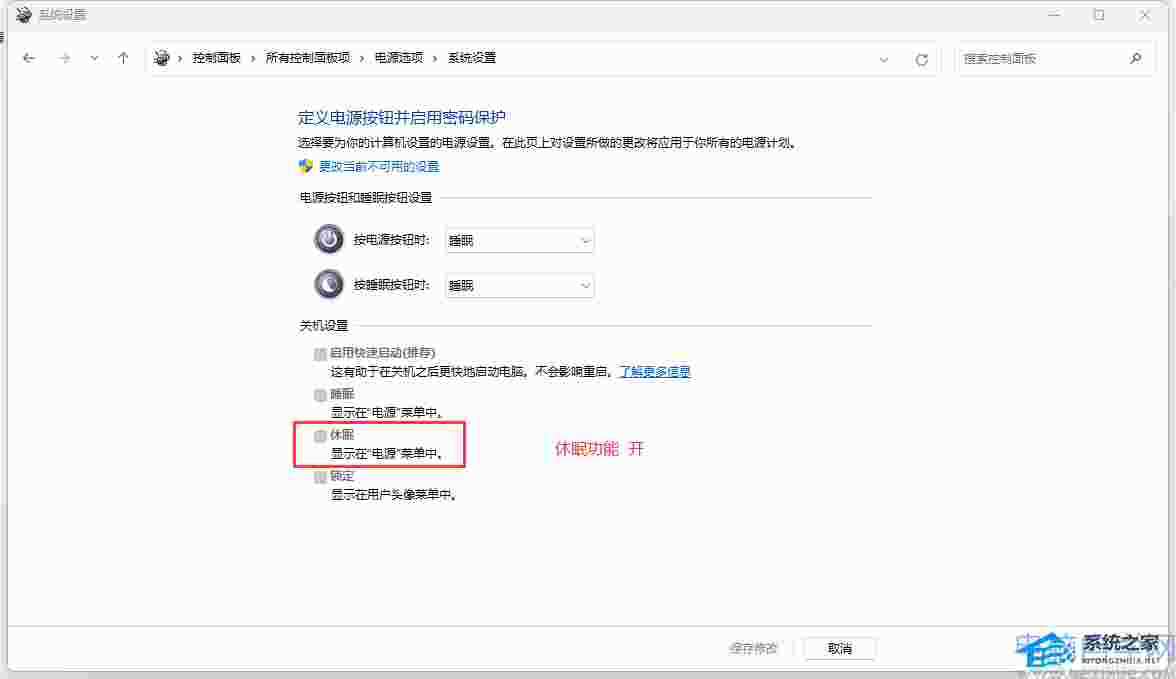Click the up-one-level arrow
This screenshot has width=1176, height=679.
point(123,58)
